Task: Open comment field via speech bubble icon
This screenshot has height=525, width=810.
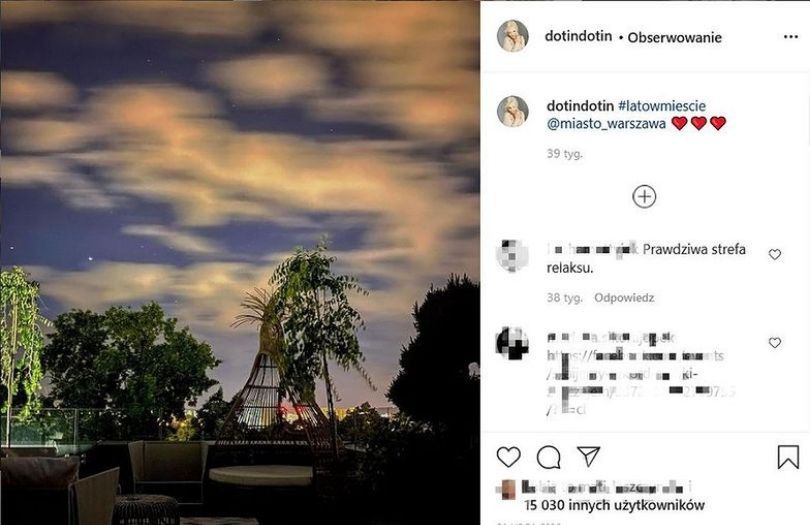Action: 548,457
